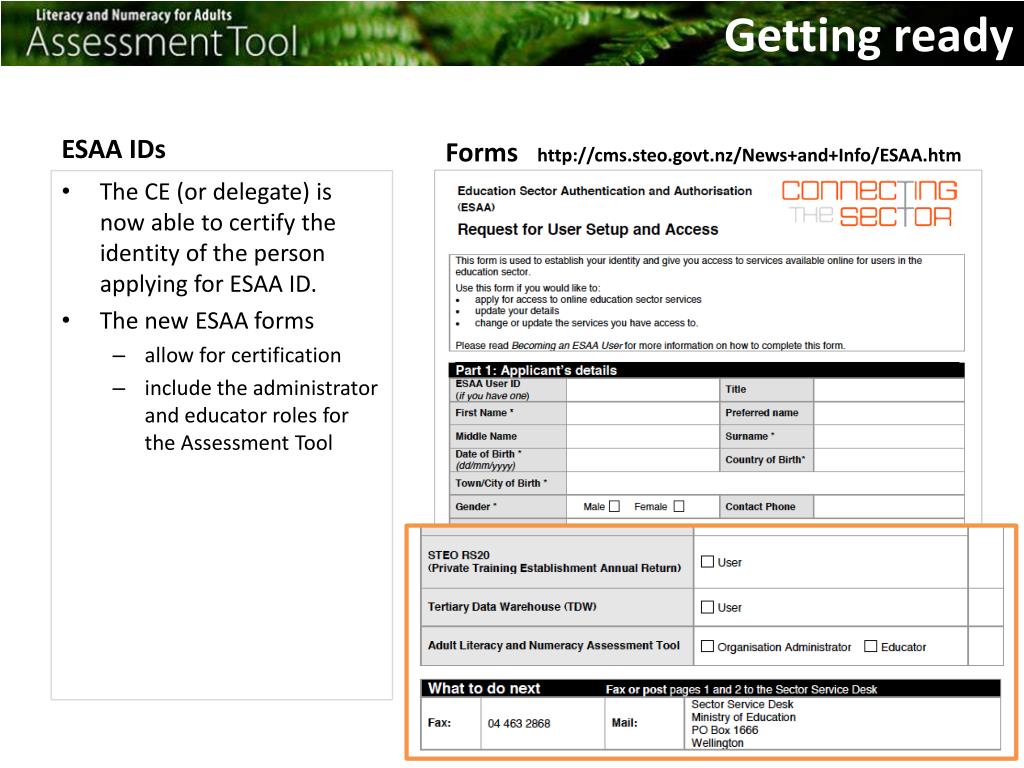Click the Part 1: Applicant's details header

click(707, 370)
